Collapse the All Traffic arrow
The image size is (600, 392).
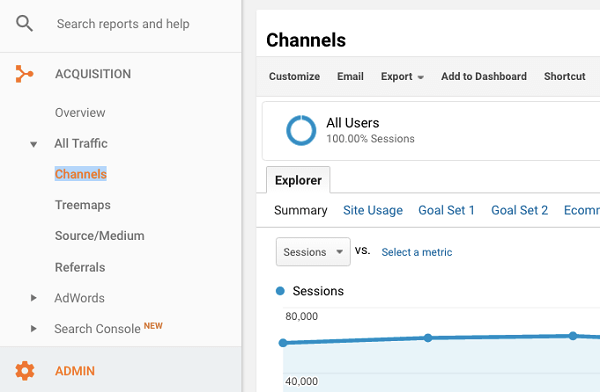(34, 144)
